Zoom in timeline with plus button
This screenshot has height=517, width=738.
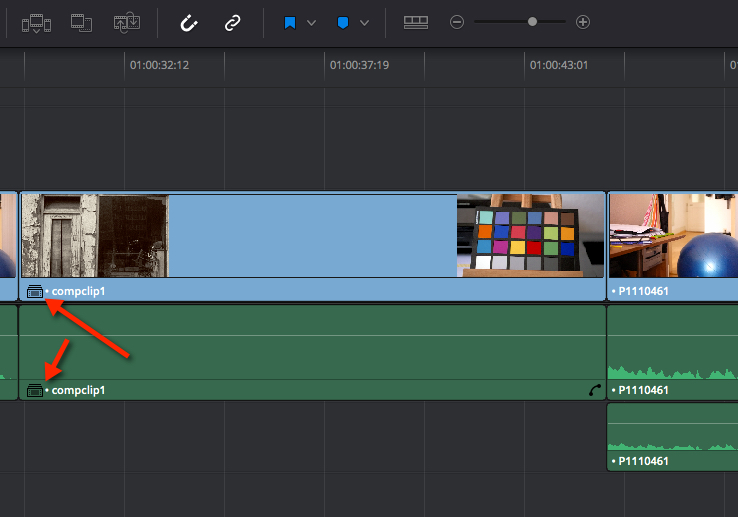pos(583,22)
